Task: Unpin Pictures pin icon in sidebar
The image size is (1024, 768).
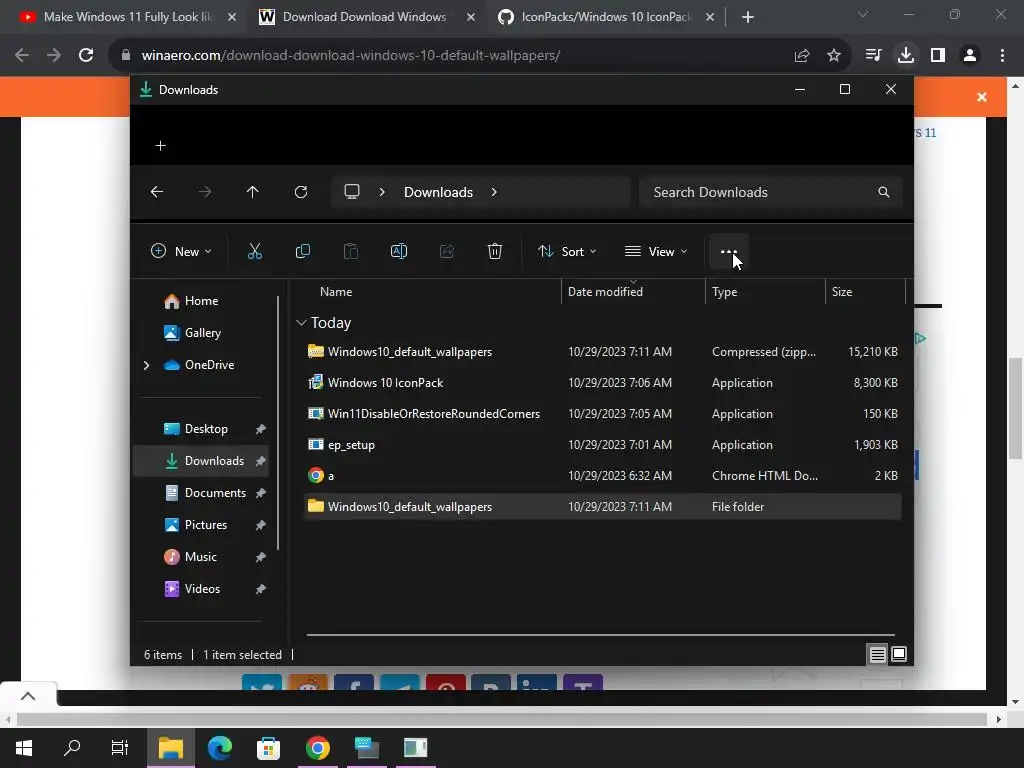Action: pos(261,525)
